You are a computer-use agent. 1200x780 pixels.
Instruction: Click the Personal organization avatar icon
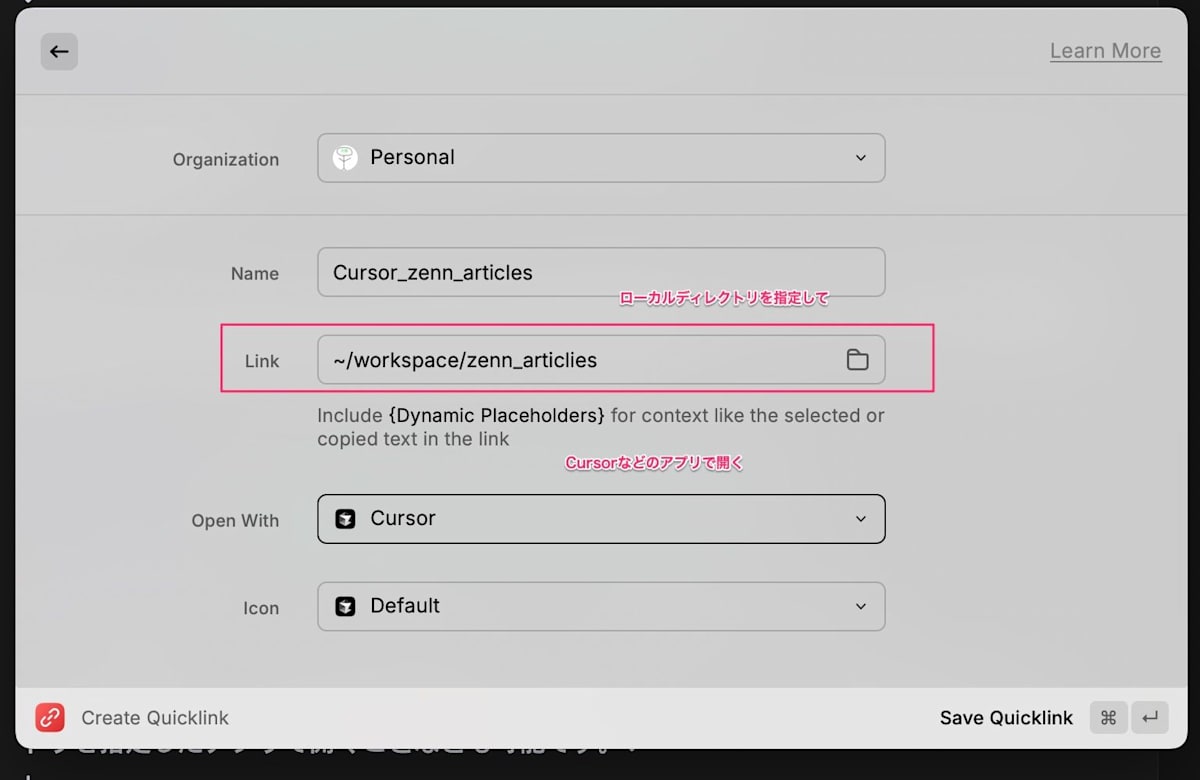[x=345, y=158]
